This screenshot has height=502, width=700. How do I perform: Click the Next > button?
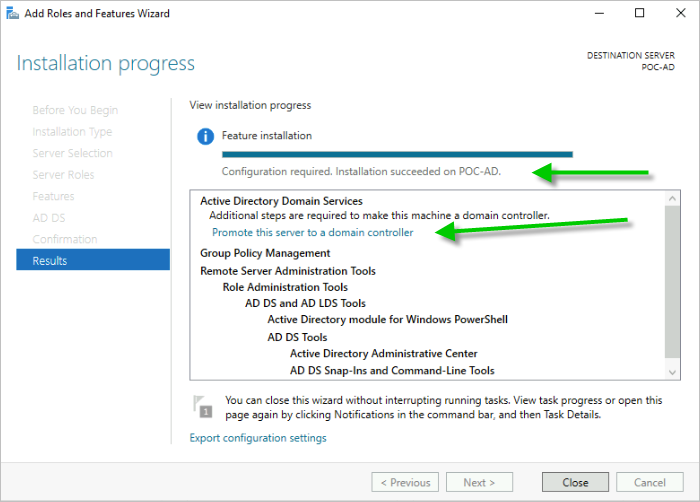pyautogui.click(x=479, y=482)
